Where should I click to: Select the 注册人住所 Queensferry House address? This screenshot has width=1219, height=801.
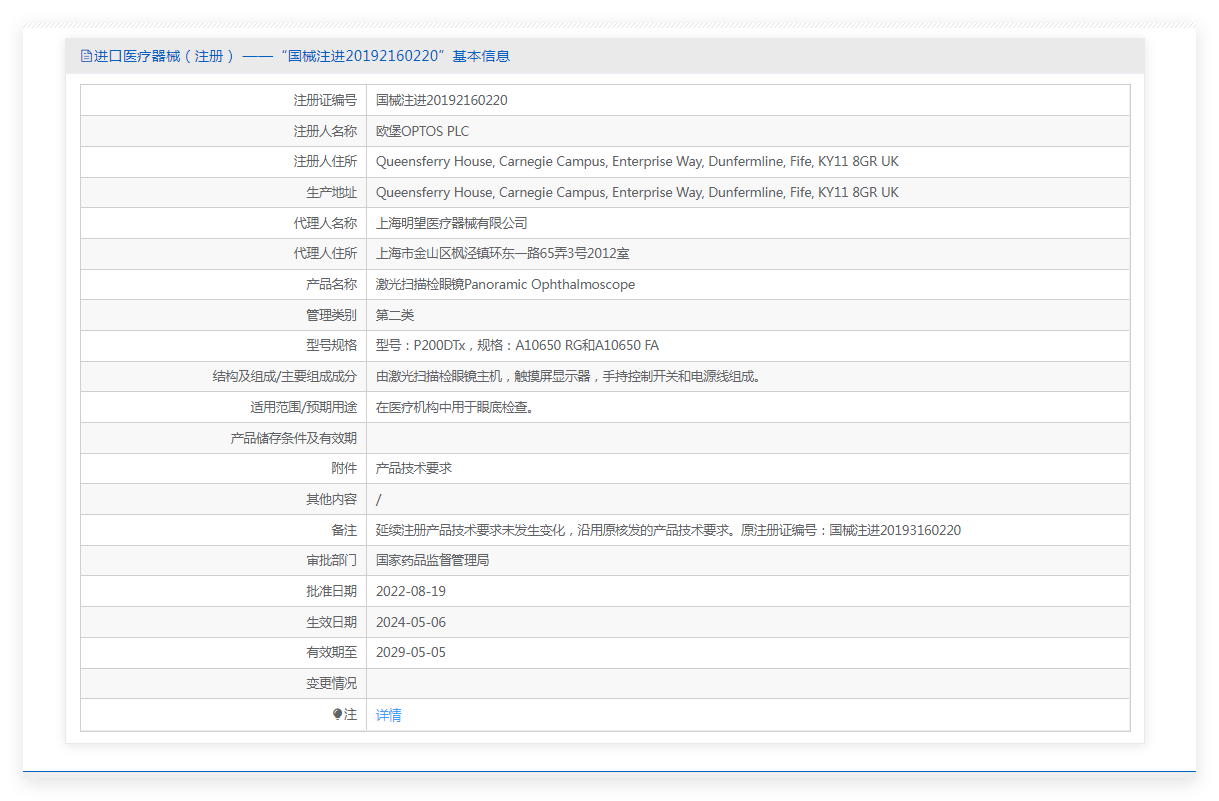click(637, 161)
